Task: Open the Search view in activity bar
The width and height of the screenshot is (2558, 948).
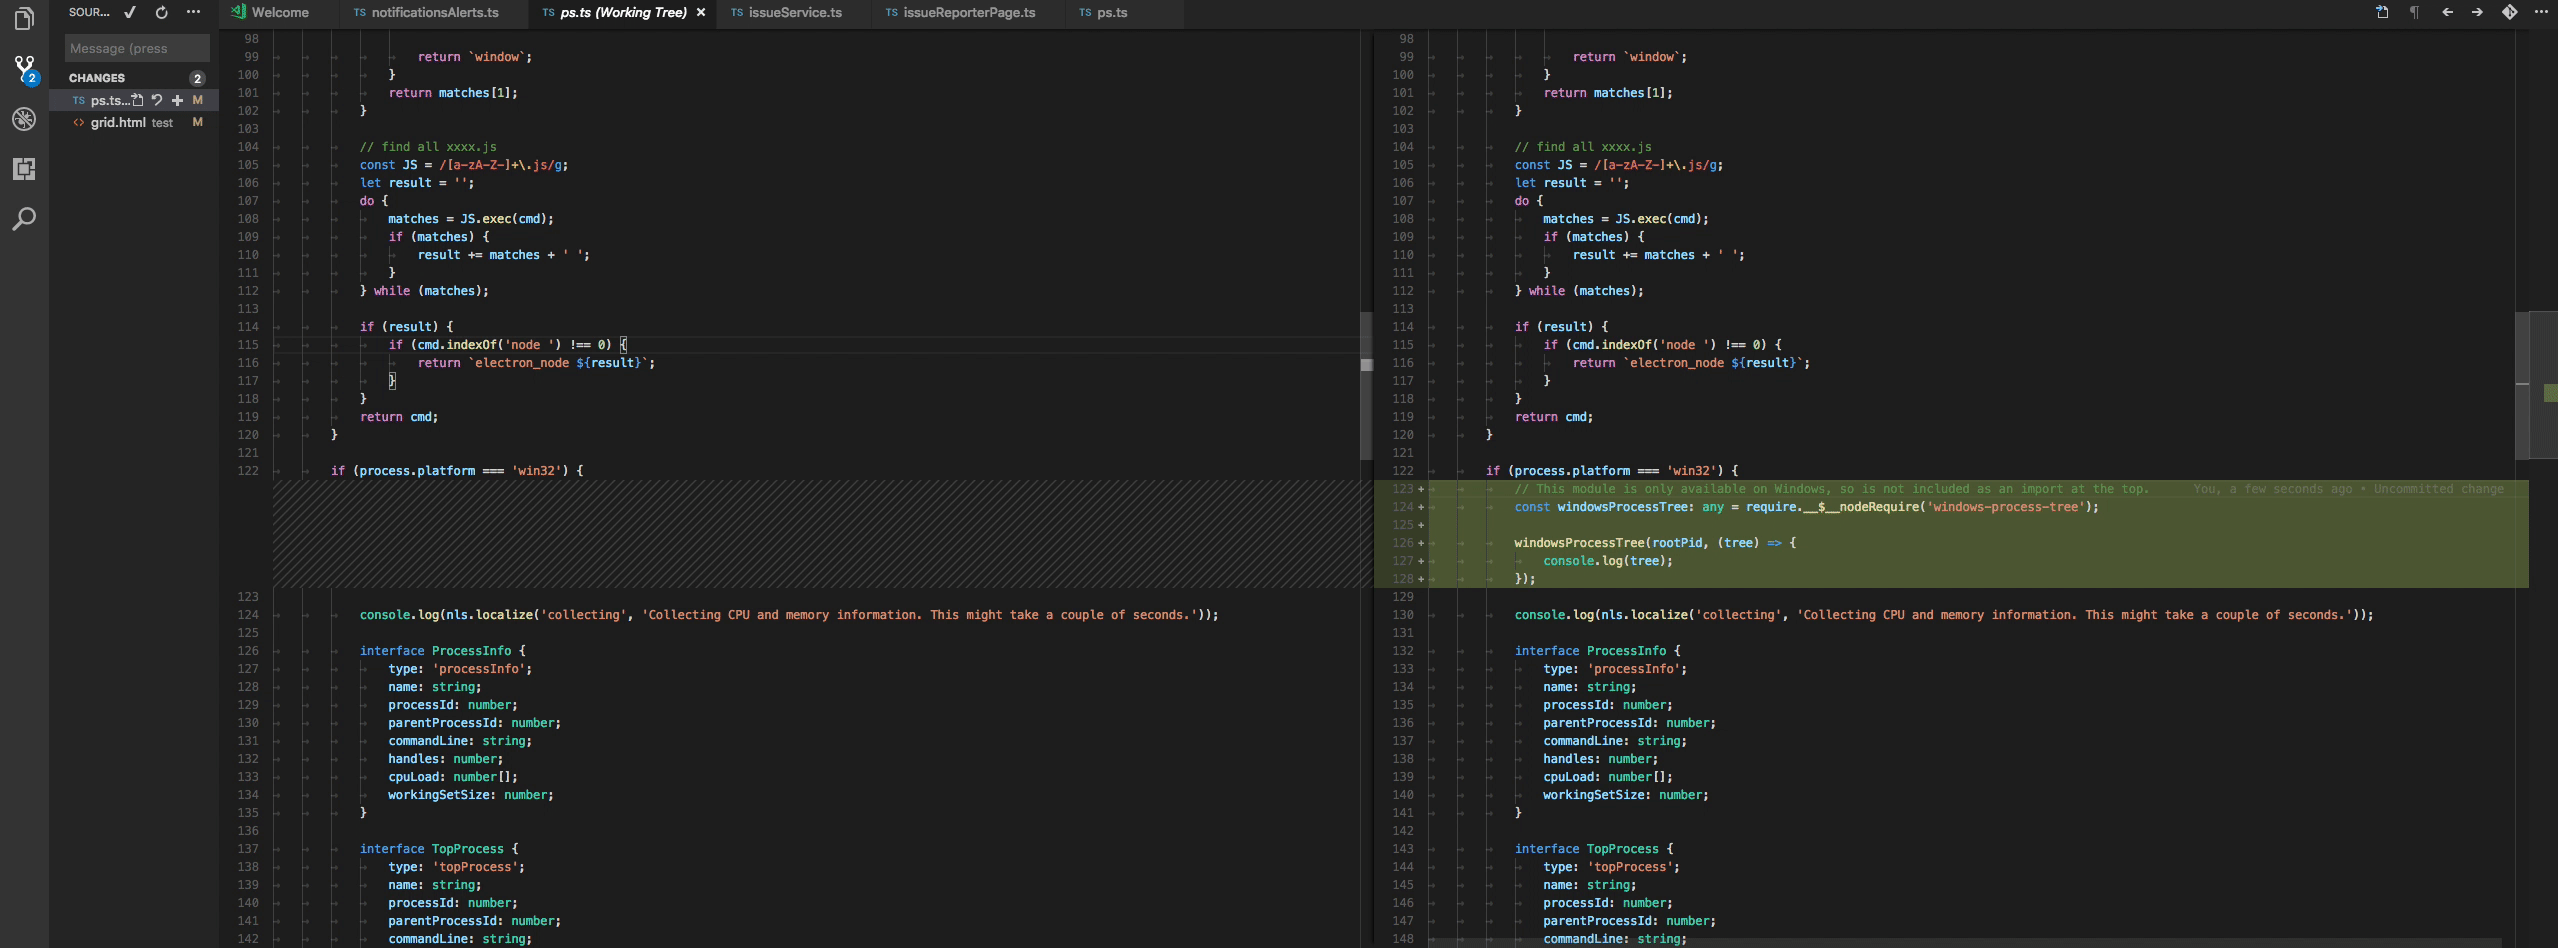Action: (24, 219)
